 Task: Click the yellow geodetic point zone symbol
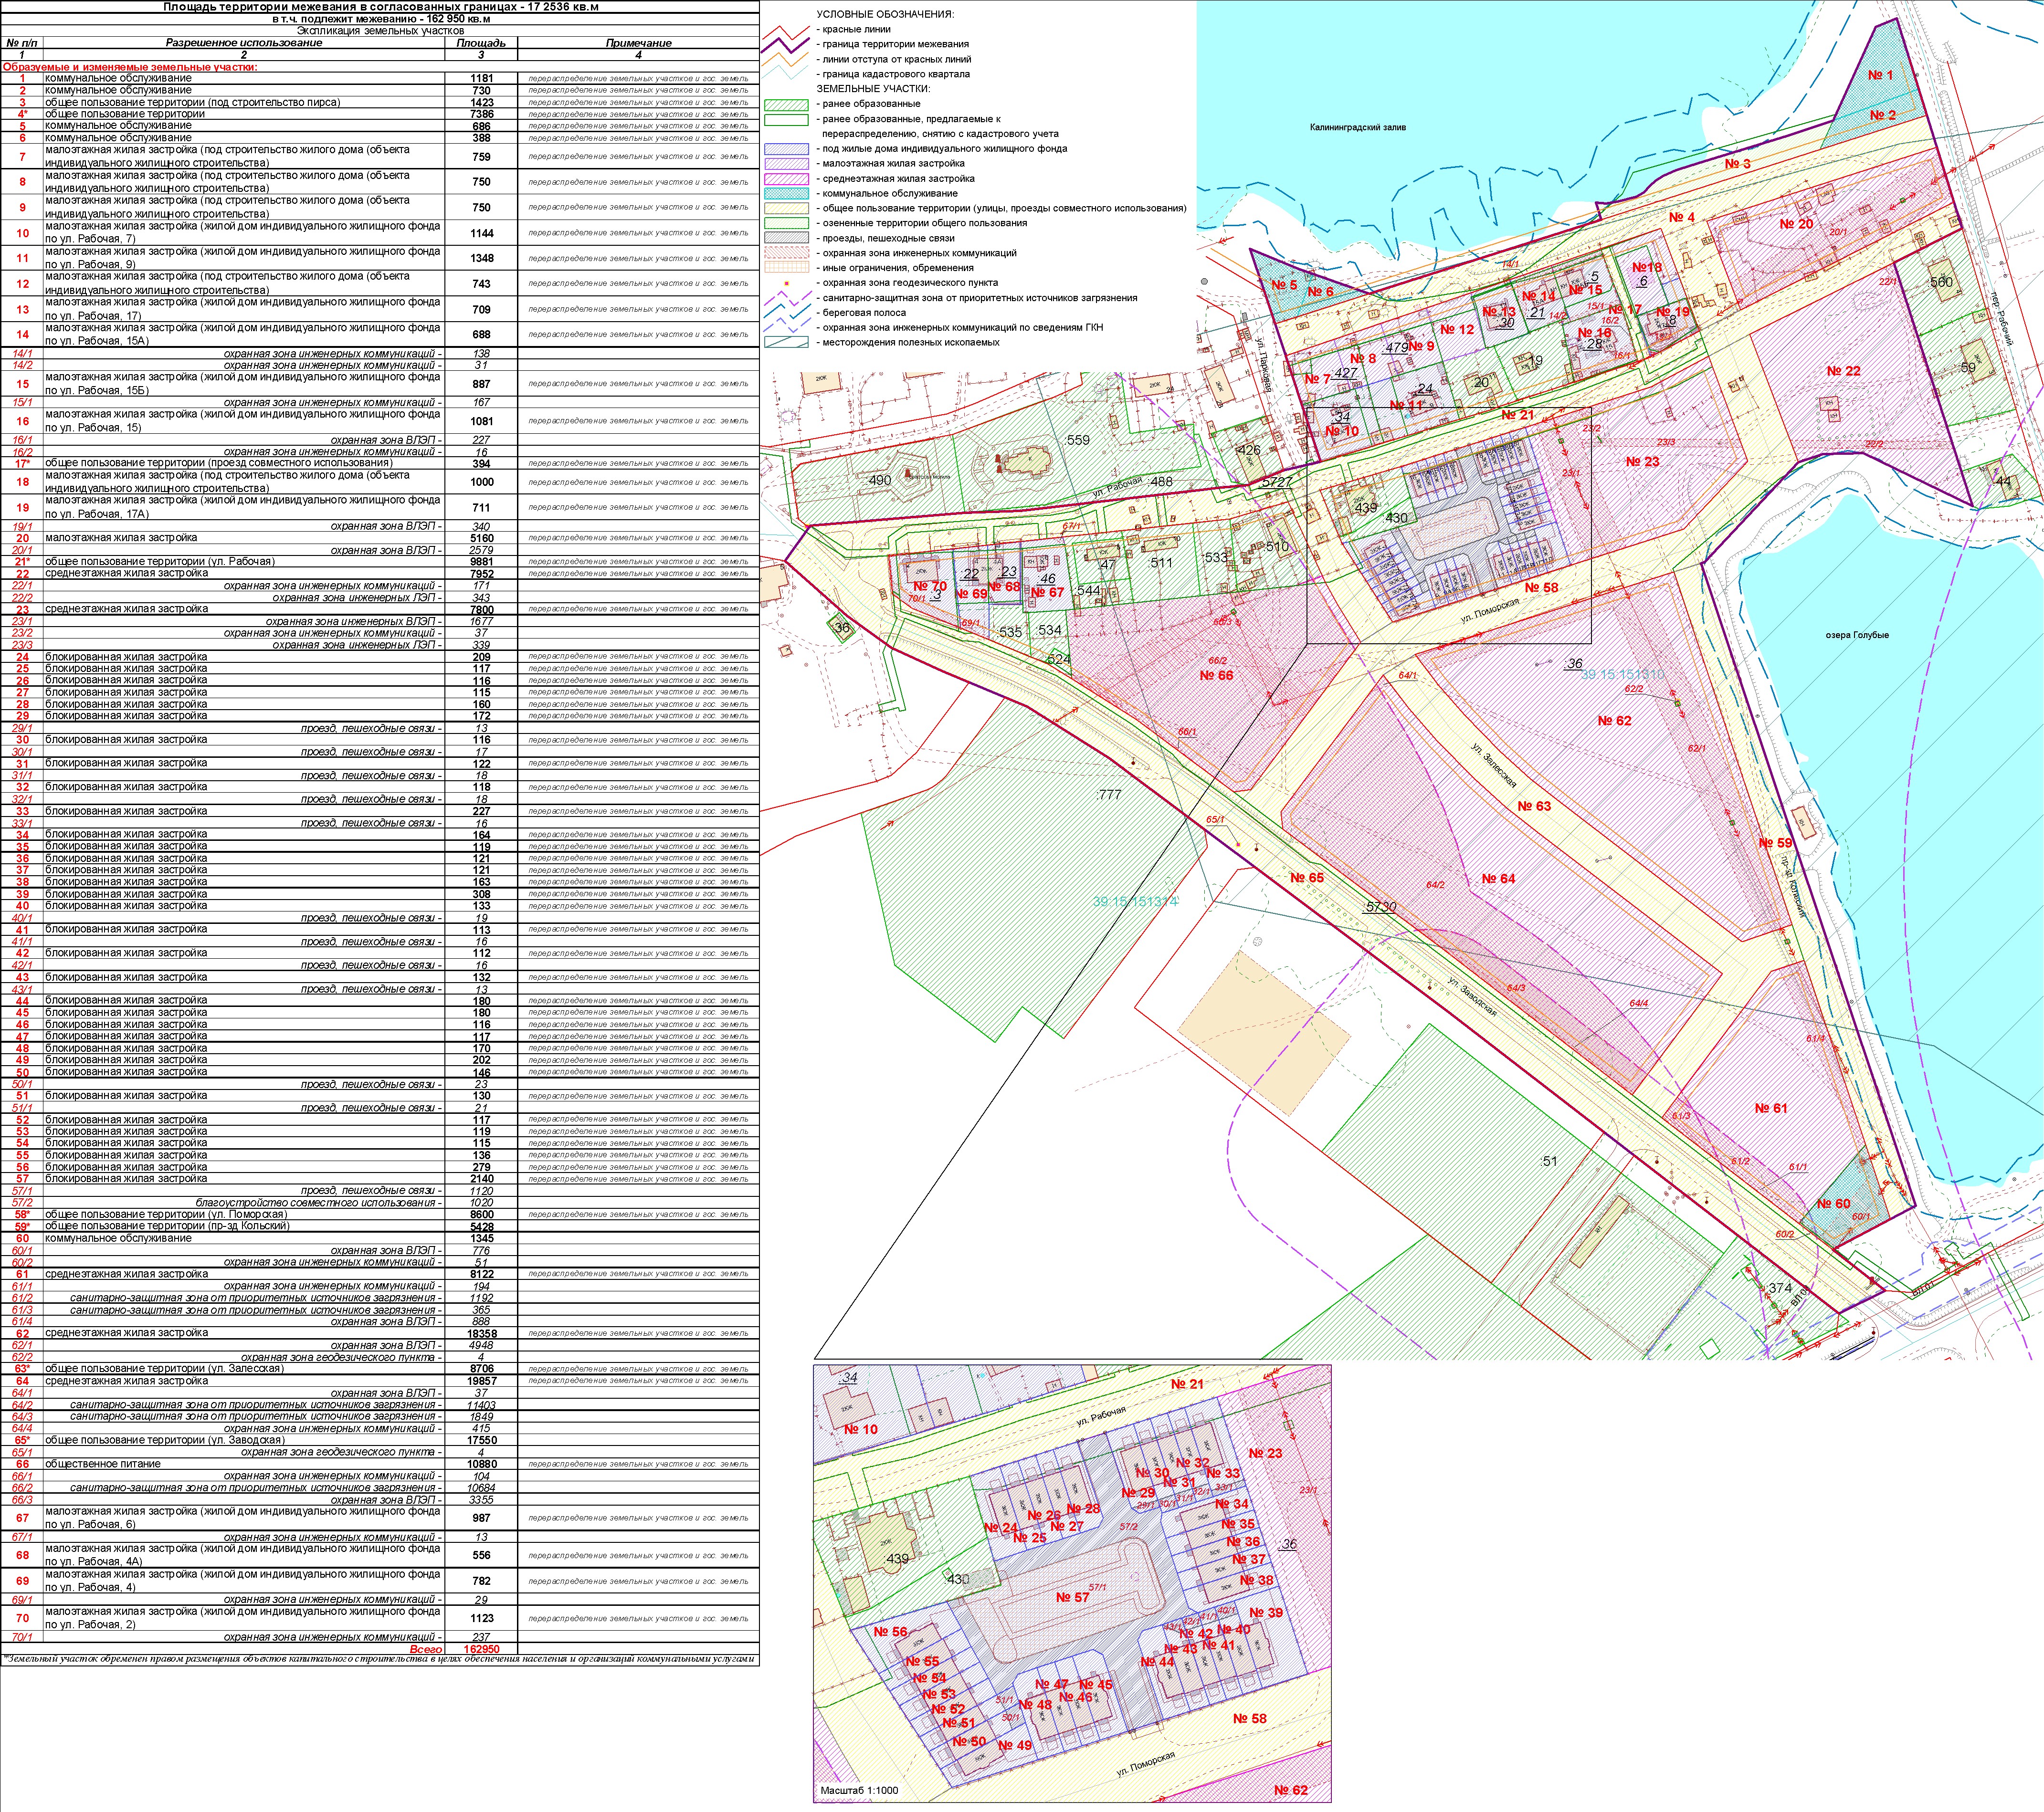[x=786, y=283]
